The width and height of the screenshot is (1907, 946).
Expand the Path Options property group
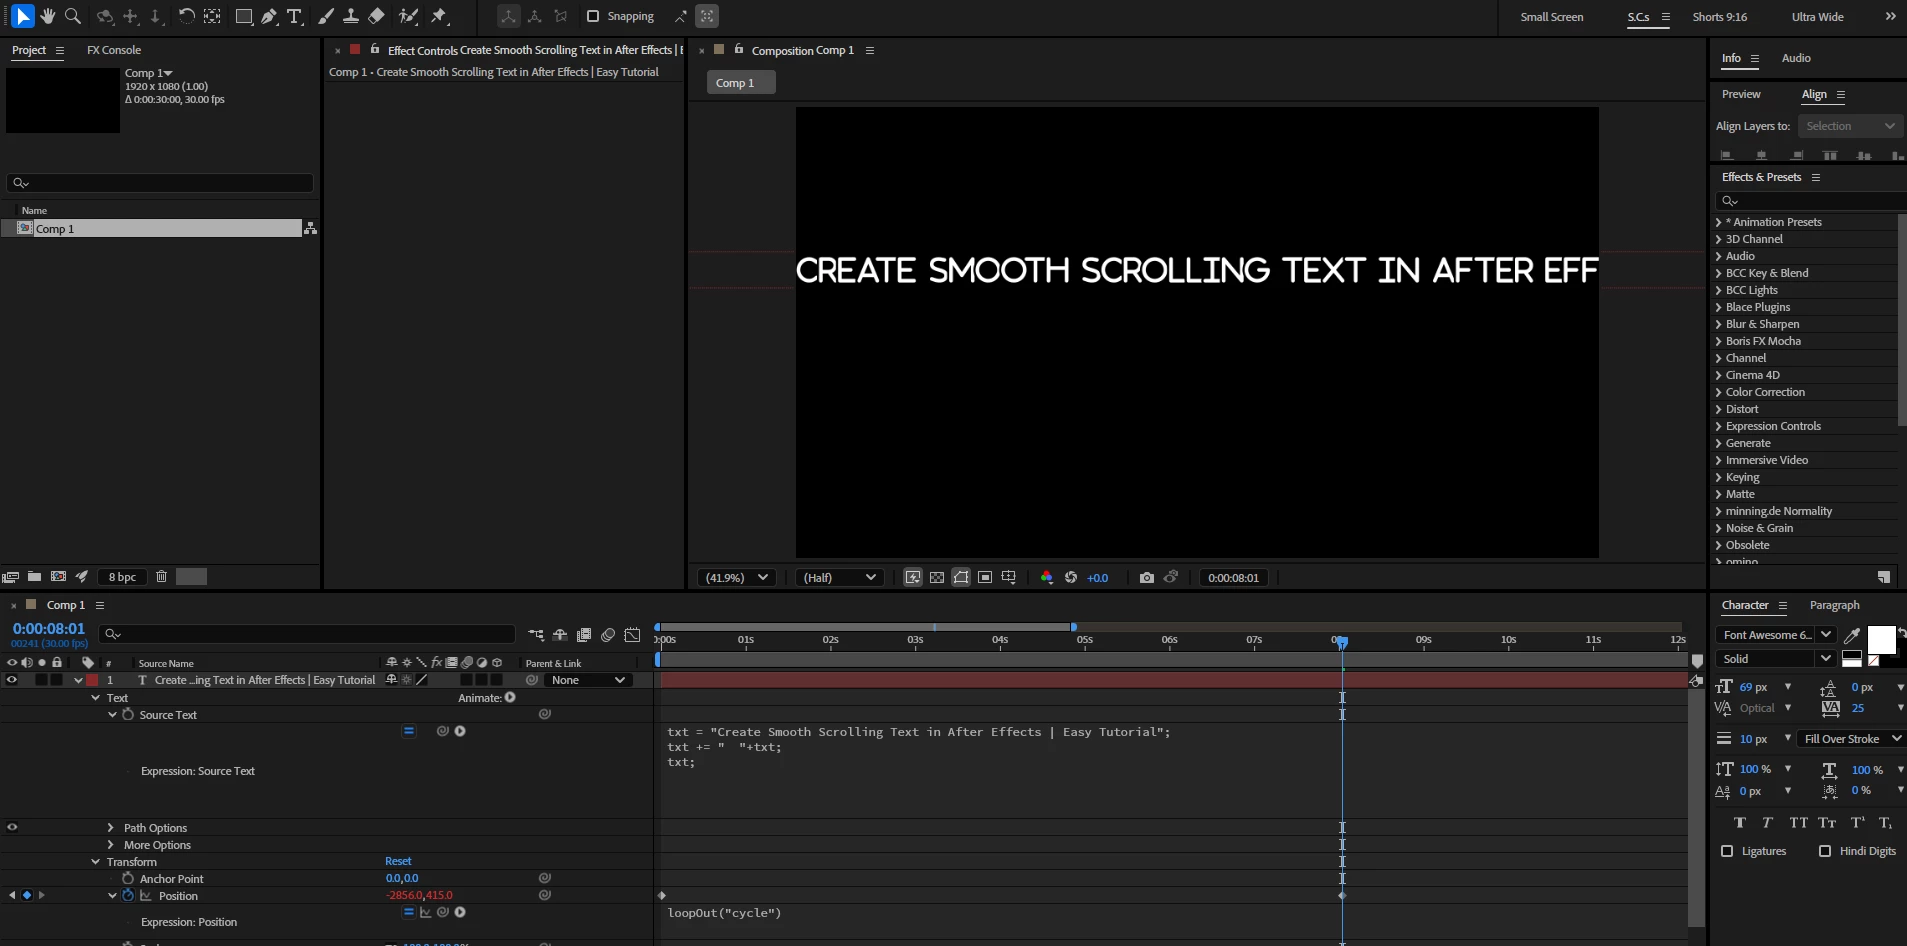pos(111,828)
